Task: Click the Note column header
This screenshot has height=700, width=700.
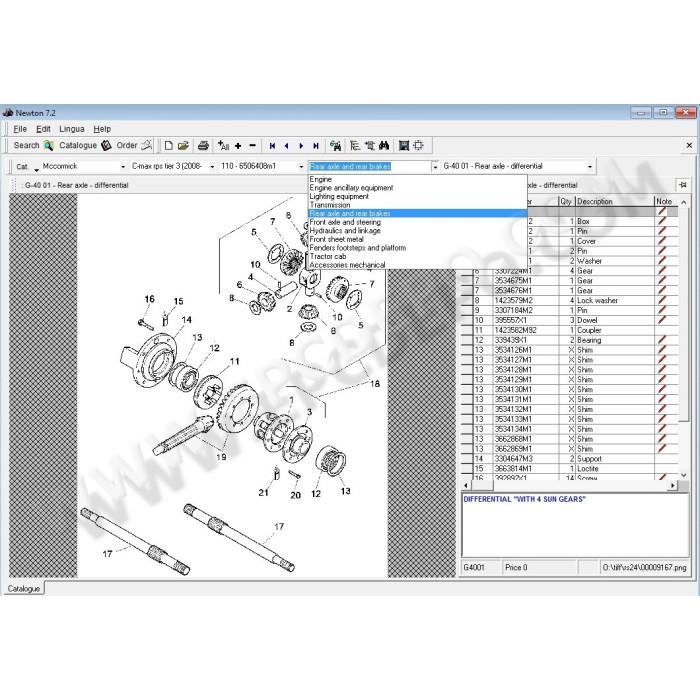Action: click(666, 201)
